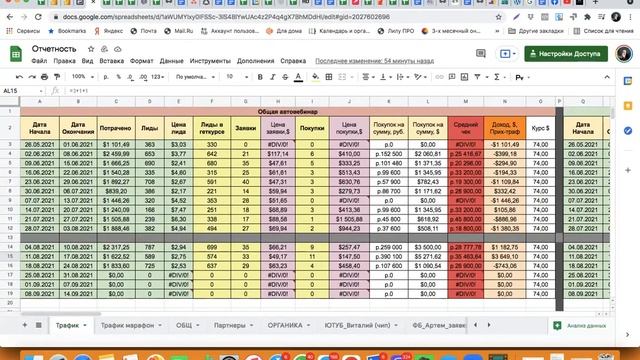Insert a comment from toolbar
Viewport: 640px width, 360px height.
click(x=452, y=77)
